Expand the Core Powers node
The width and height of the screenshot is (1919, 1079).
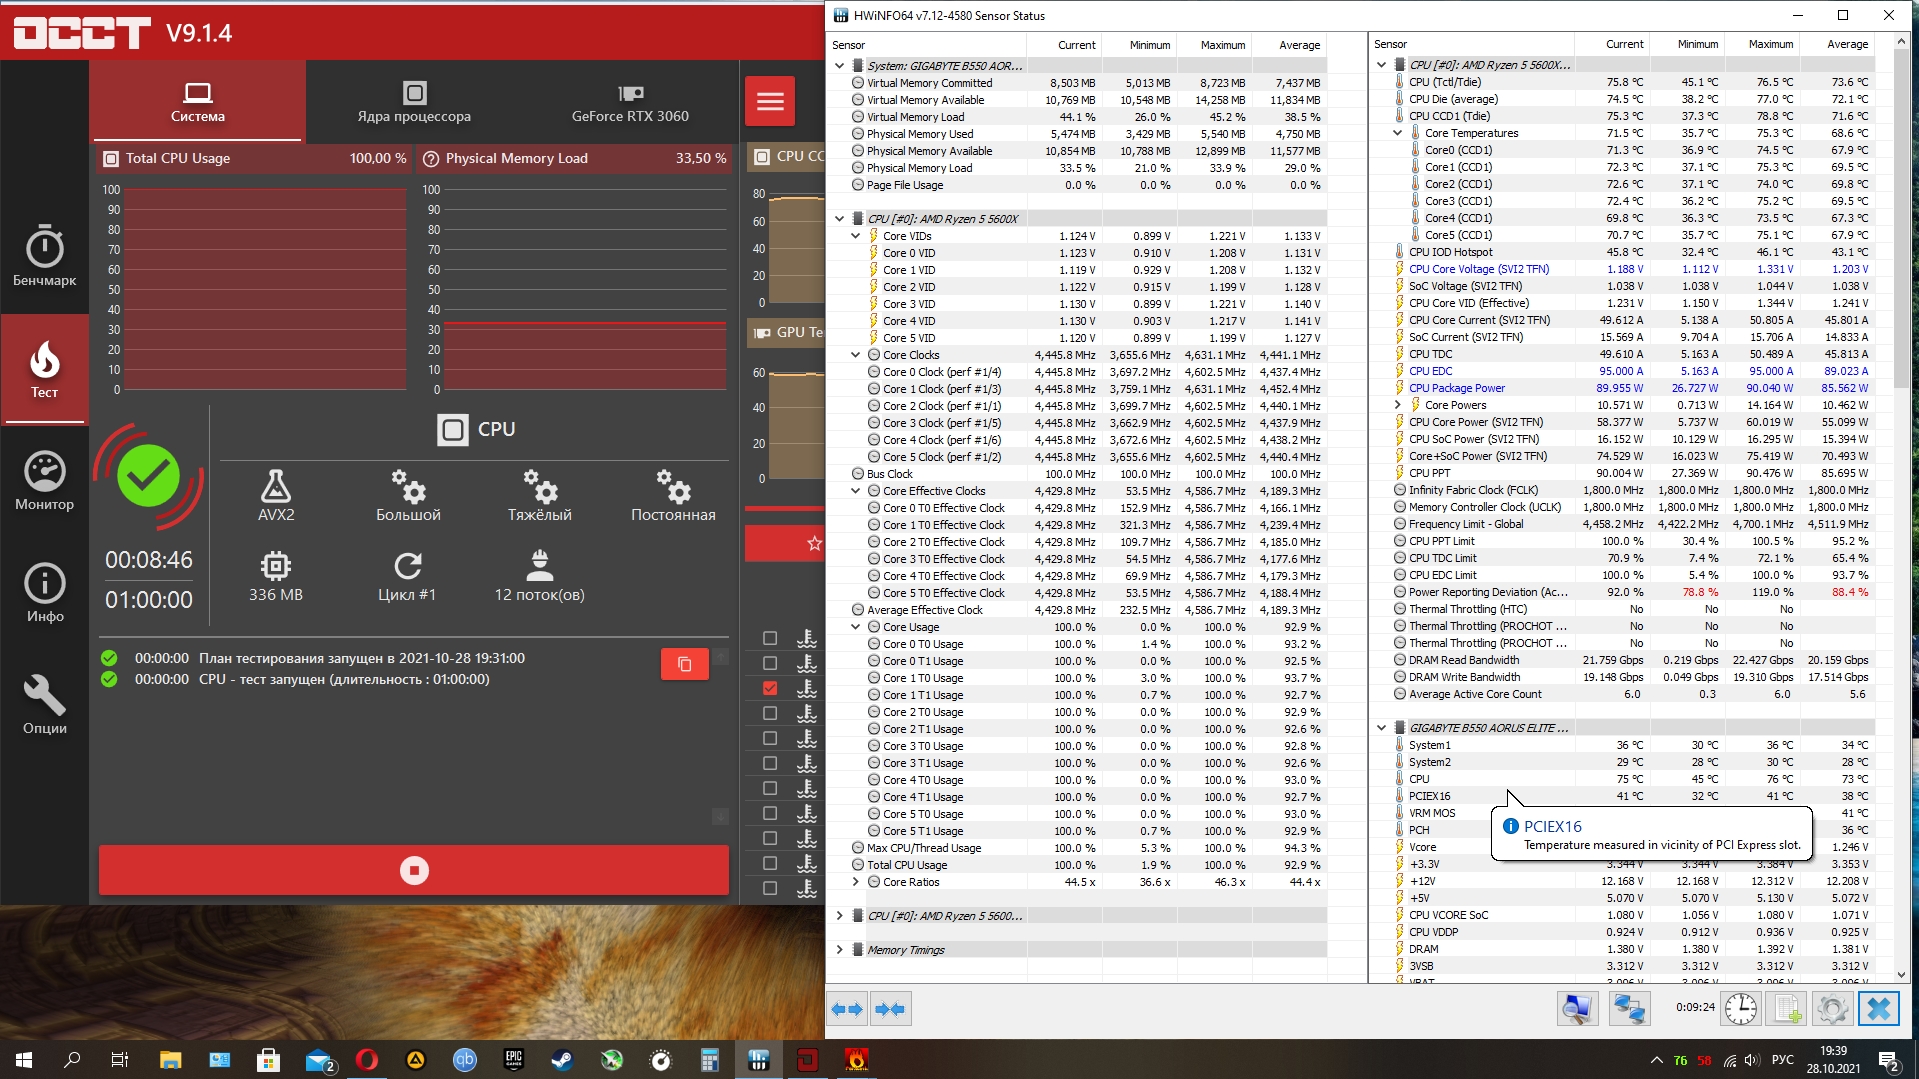(1398, 405)
